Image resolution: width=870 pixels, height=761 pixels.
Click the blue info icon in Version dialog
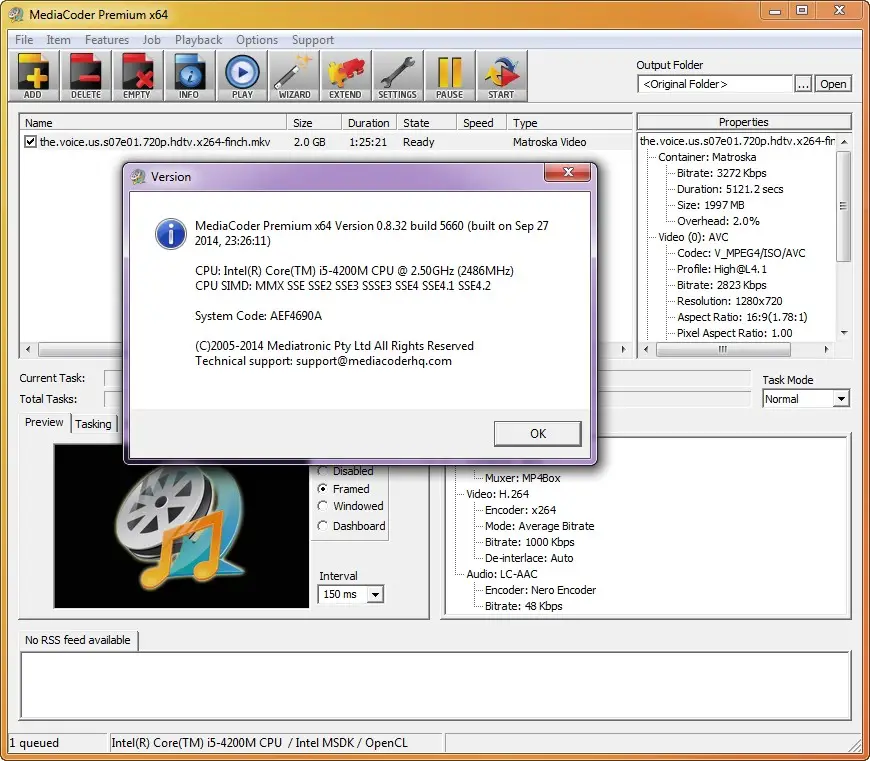click(170, 234)
